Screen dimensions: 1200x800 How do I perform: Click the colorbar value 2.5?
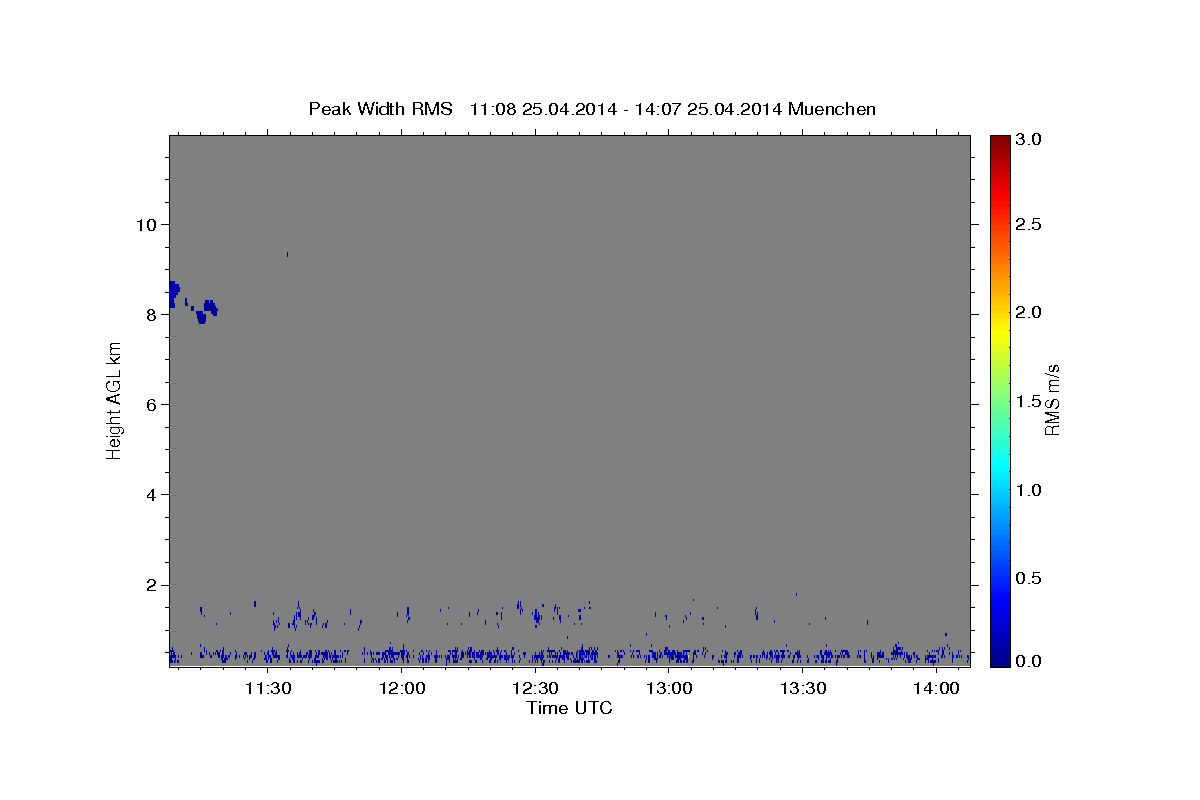(1030, 224)
